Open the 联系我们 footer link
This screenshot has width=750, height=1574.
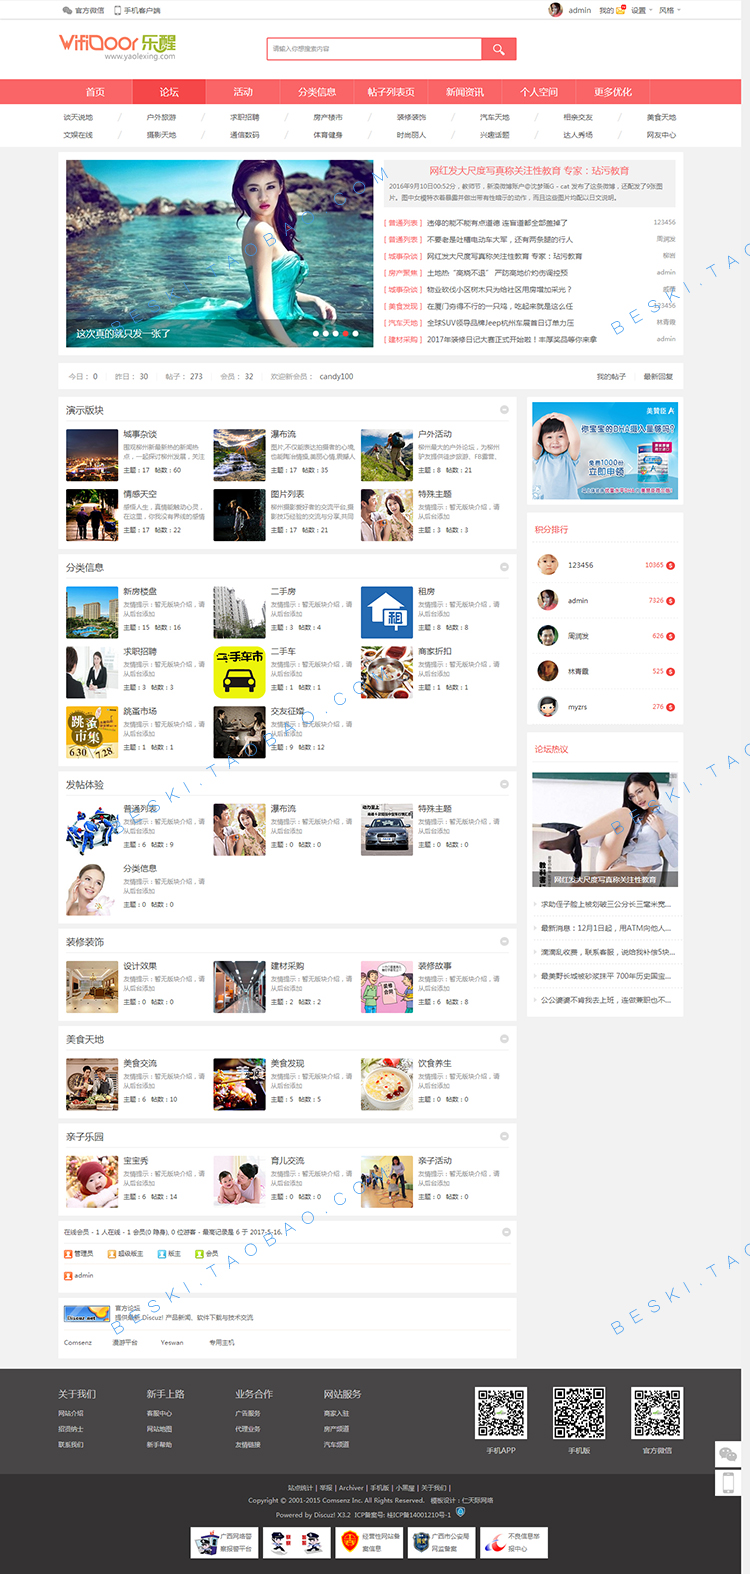point(71,1445)
